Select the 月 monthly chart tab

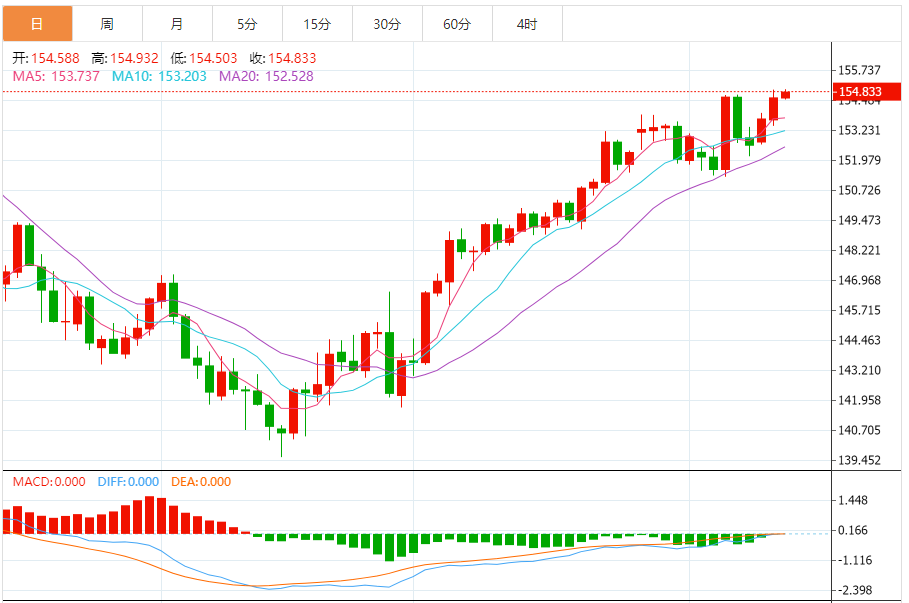coord(177,23)
